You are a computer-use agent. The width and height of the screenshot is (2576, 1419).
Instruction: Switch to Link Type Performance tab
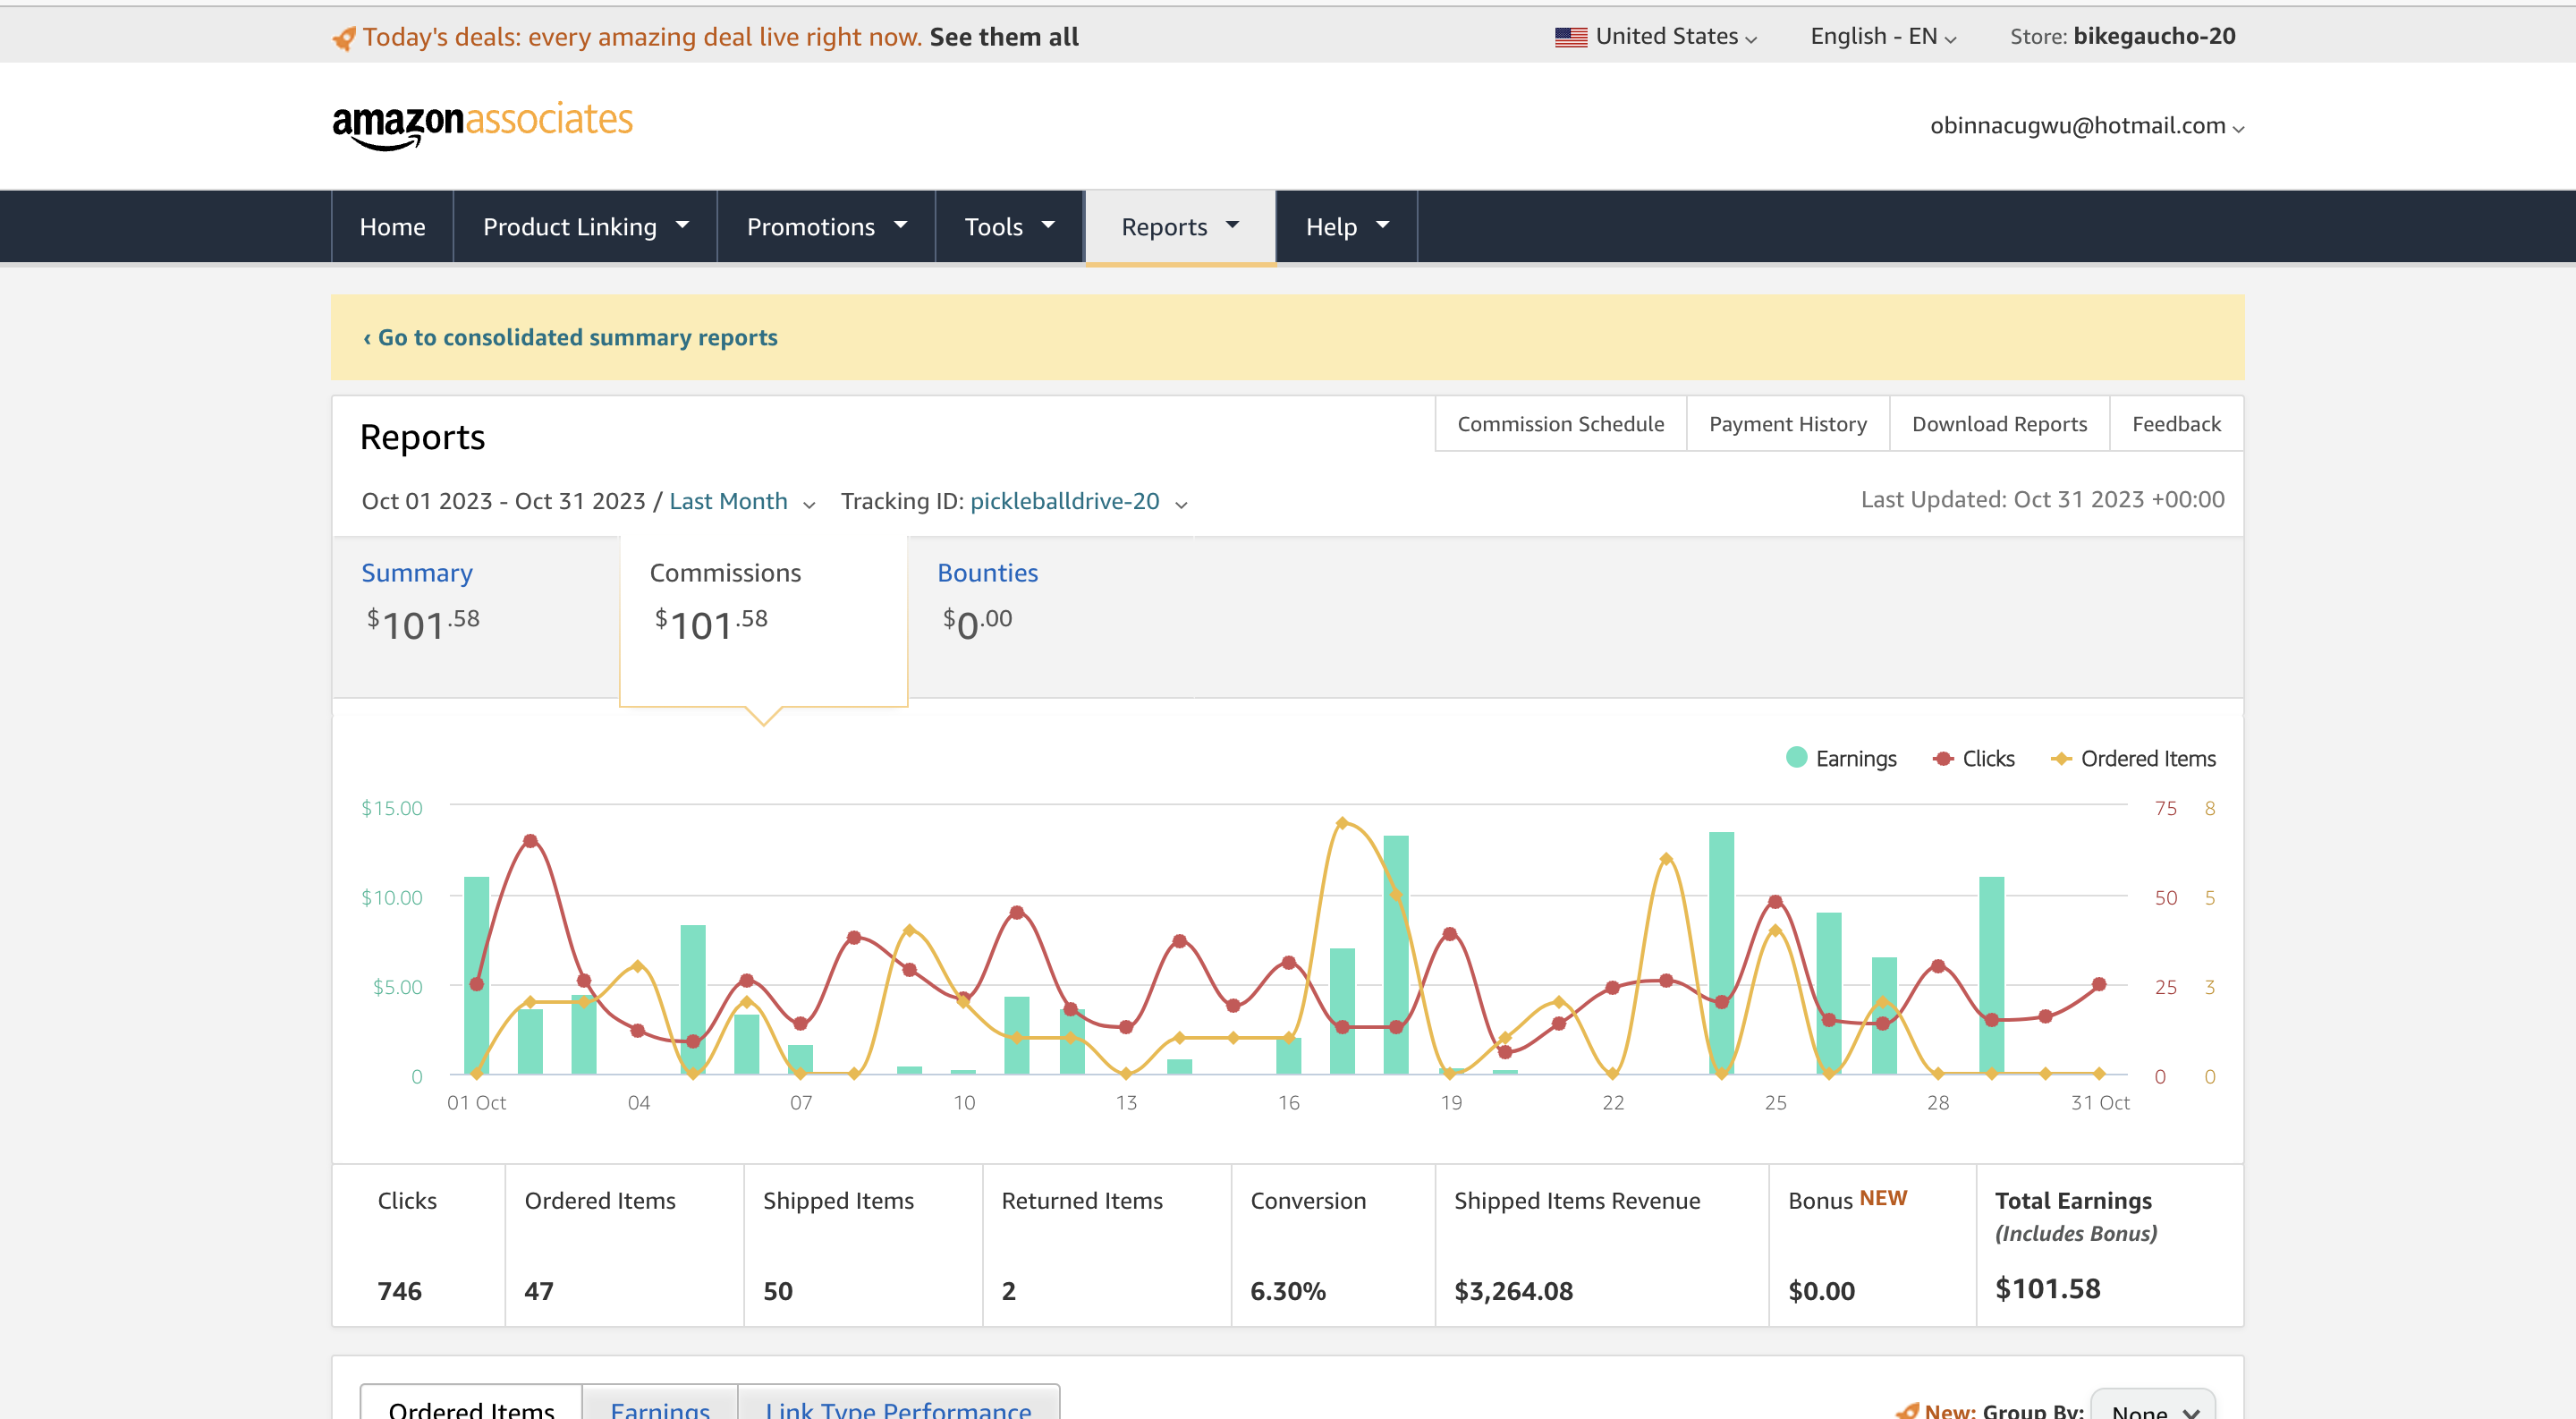[x=898, y=1404]
